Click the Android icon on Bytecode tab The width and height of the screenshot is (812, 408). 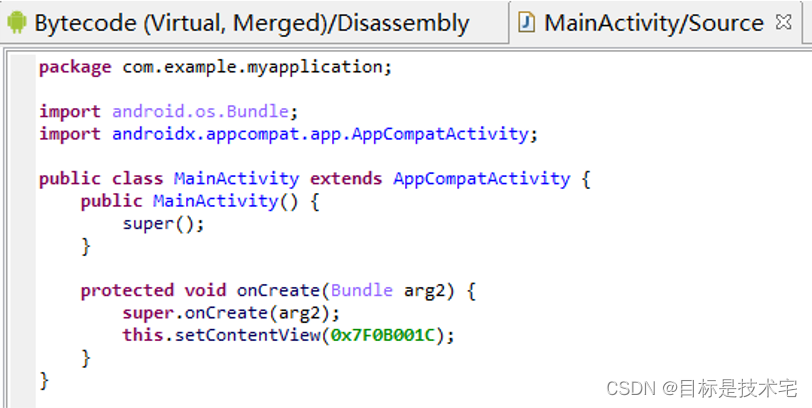(17, 22)
